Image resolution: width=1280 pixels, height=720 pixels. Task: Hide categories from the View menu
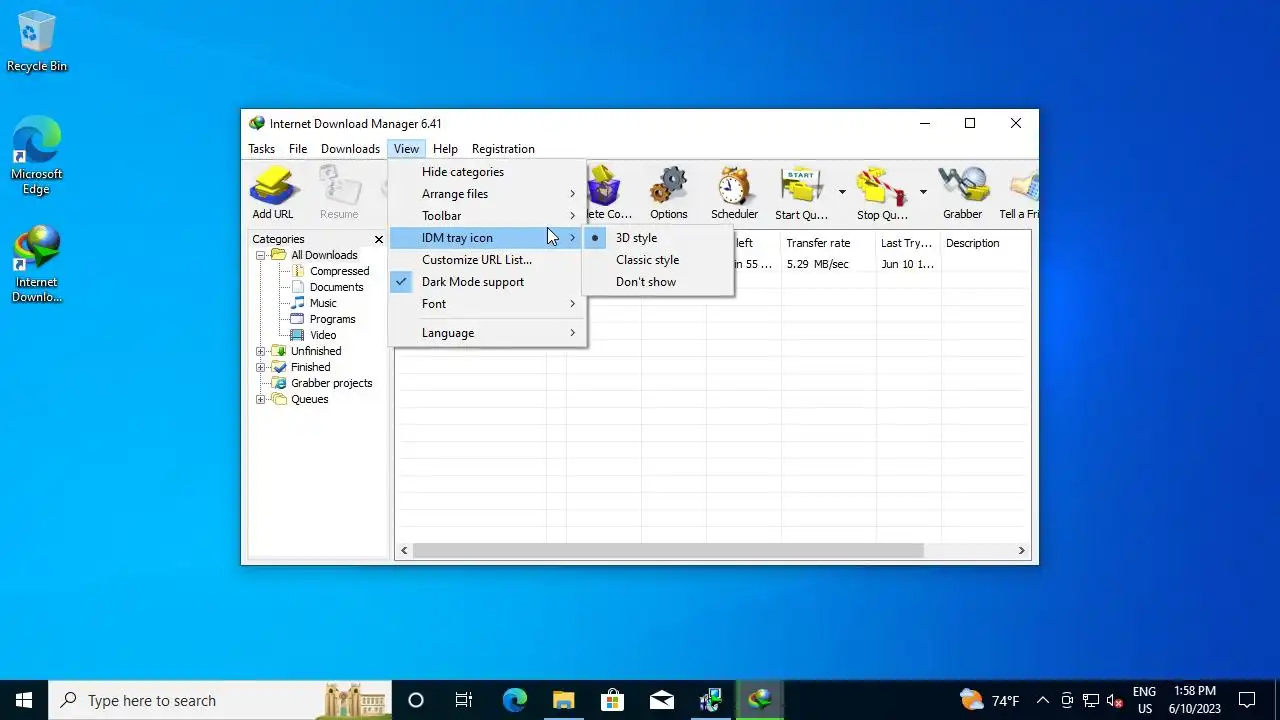click(487, 172)
